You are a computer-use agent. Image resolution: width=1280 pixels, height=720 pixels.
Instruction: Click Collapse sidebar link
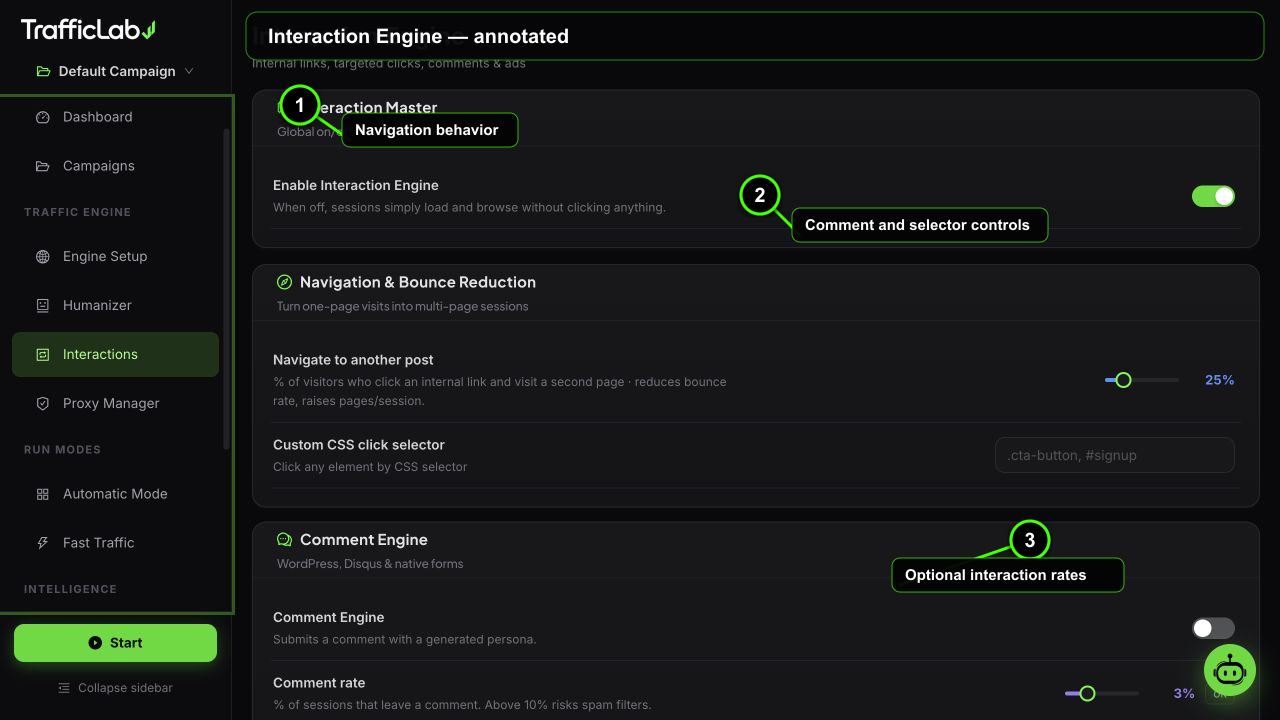point(115,688)
